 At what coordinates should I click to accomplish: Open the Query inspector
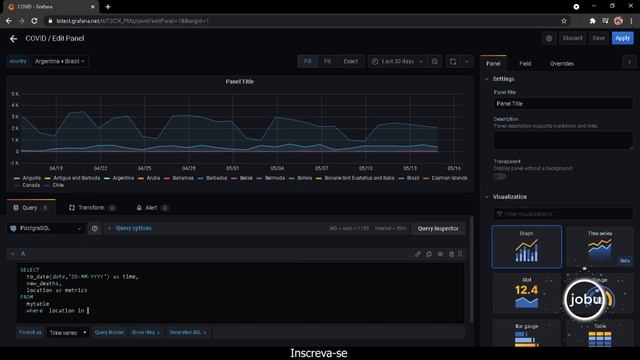coord(438,228)
